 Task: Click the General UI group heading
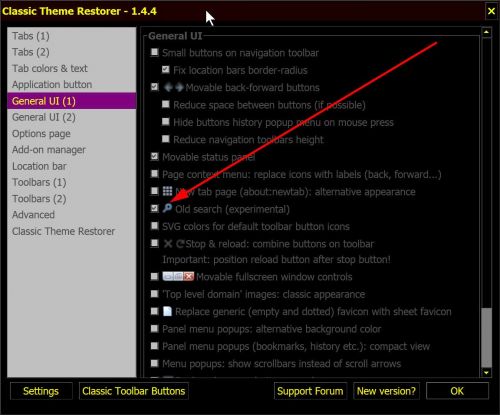click(x=175, y=36)
